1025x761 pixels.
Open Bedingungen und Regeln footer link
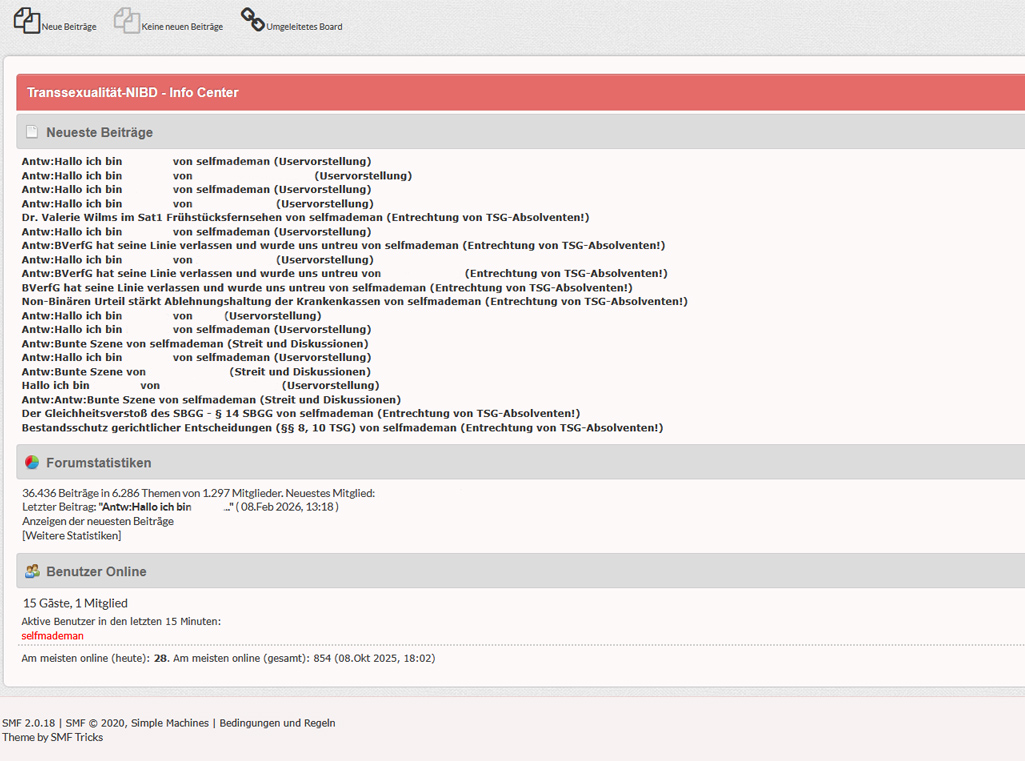tap(277, 723)
